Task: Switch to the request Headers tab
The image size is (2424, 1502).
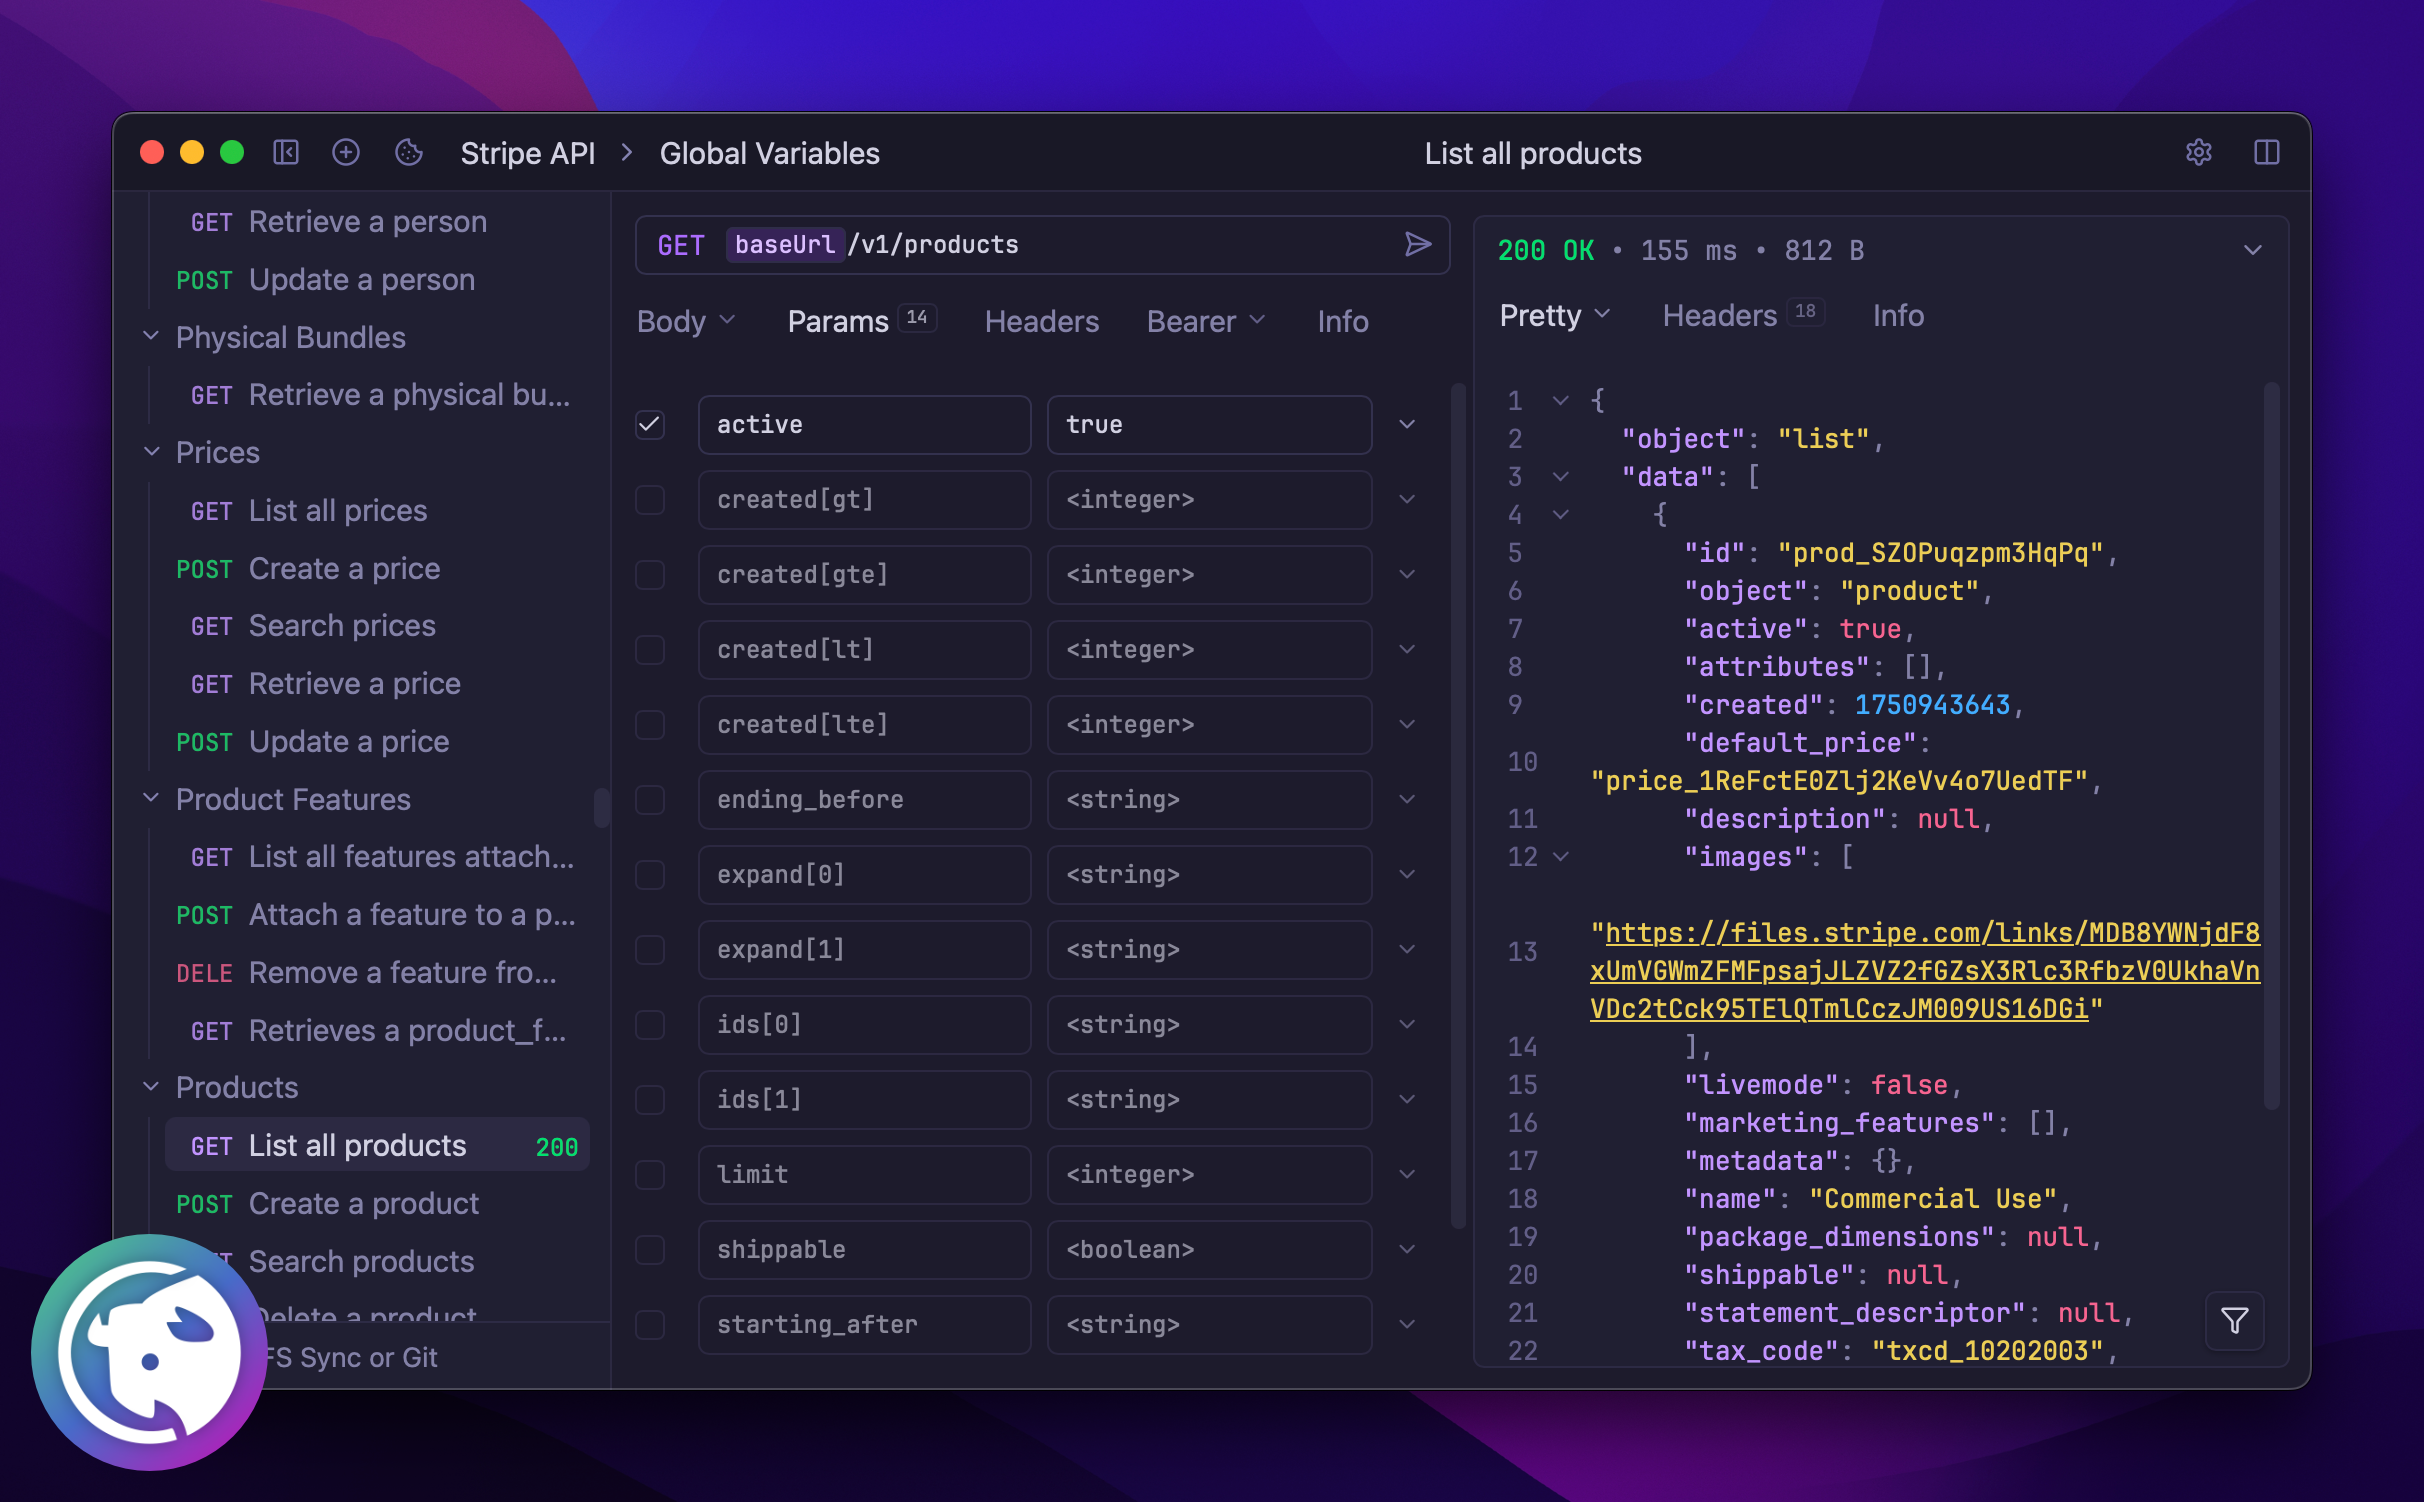Action: pos(1041,322)
